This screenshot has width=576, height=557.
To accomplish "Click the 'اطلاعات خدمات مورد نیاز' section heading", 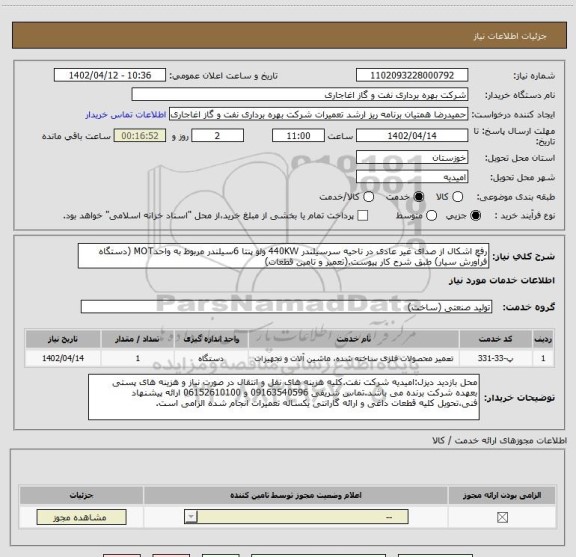I will [501, 280].
